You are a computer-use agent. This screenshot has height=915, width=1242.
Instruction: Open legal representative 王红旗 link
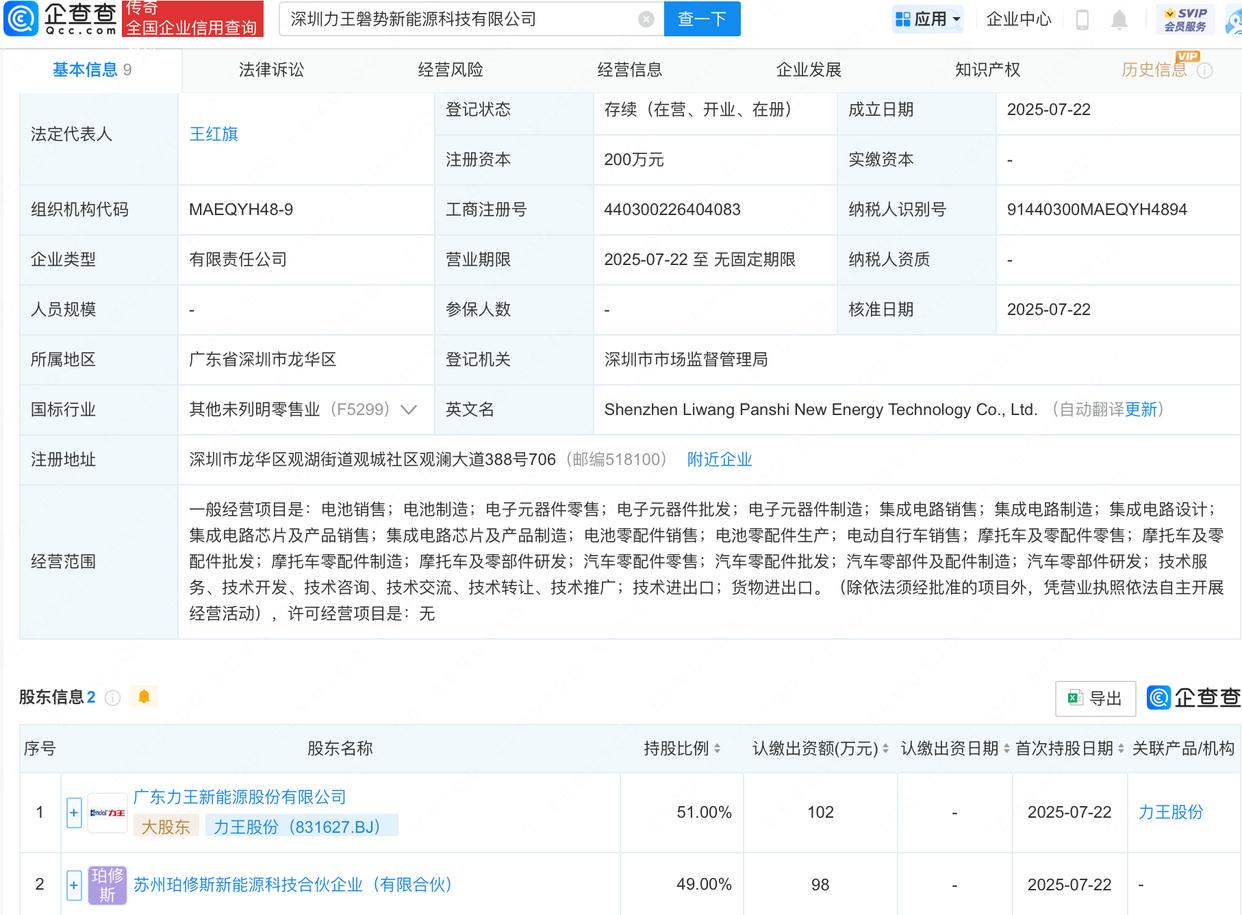pos(214,134)
